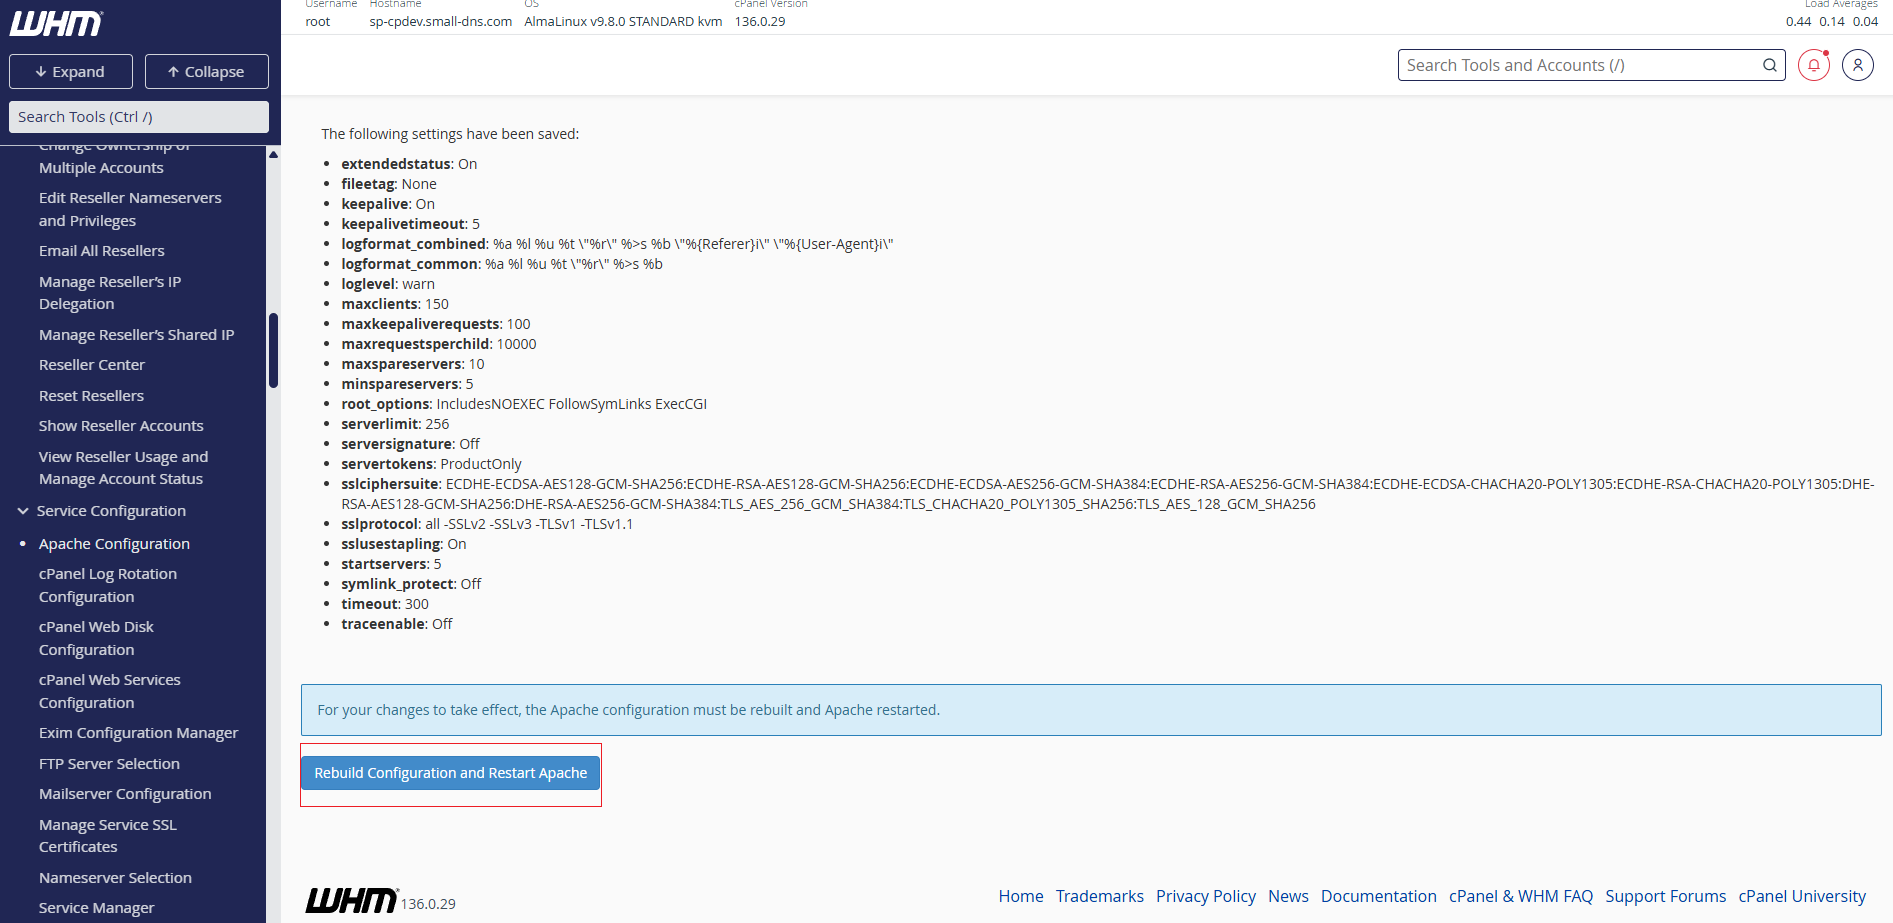Click Expand sidebar menu button
This screenshot has width=1893, height=923.
tap(70, 72)
